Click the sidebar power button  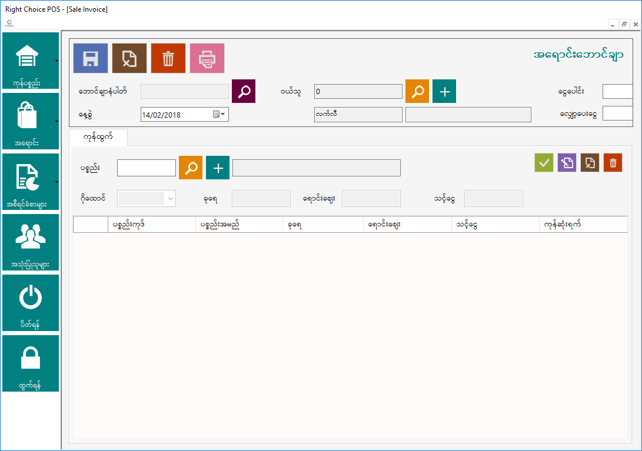click(30, 302)
